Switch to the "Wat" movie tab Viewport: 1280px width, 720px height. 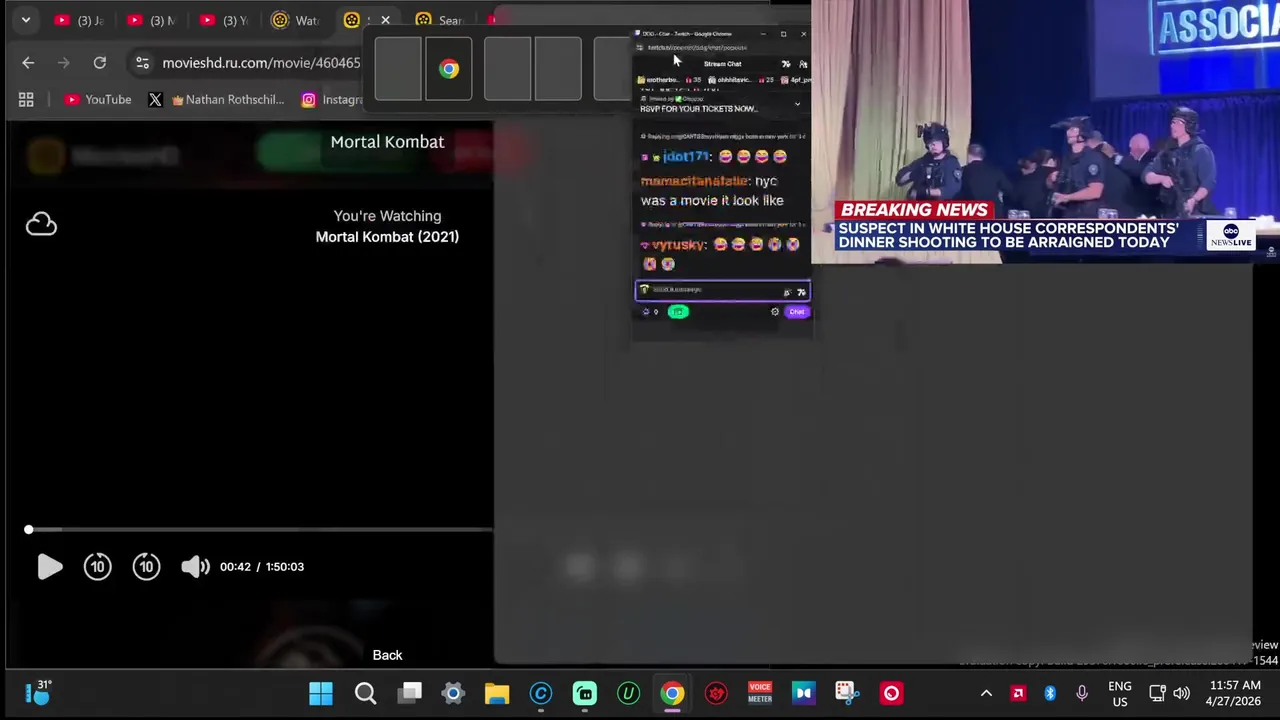[x=296, y=20]
